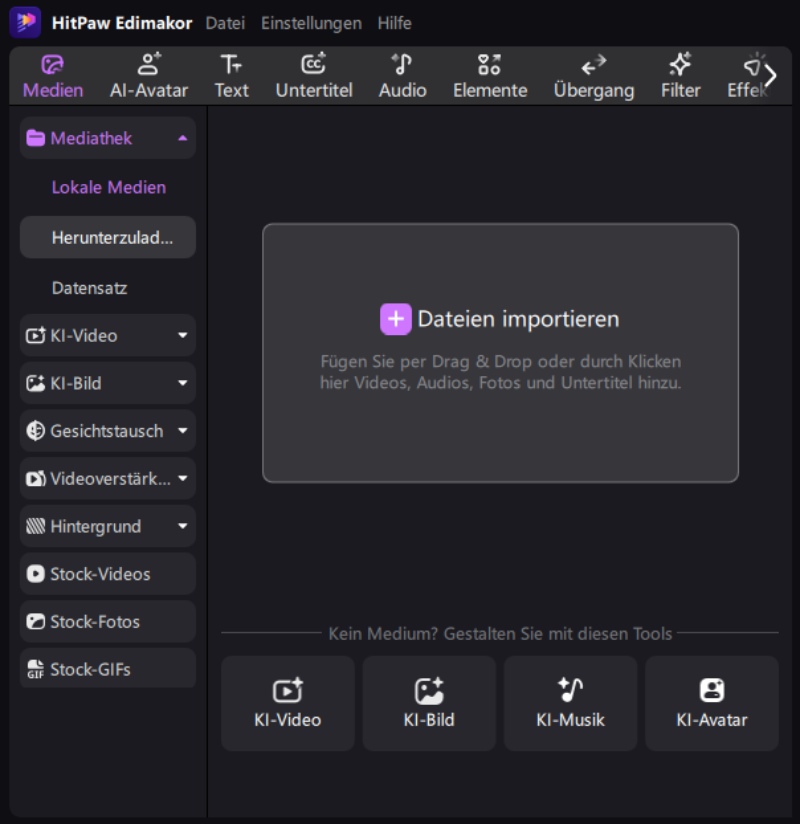The image size is (800, 824).
Task: Open the Untertitel (CC) panel icon
Action: [x=314, y=66]
